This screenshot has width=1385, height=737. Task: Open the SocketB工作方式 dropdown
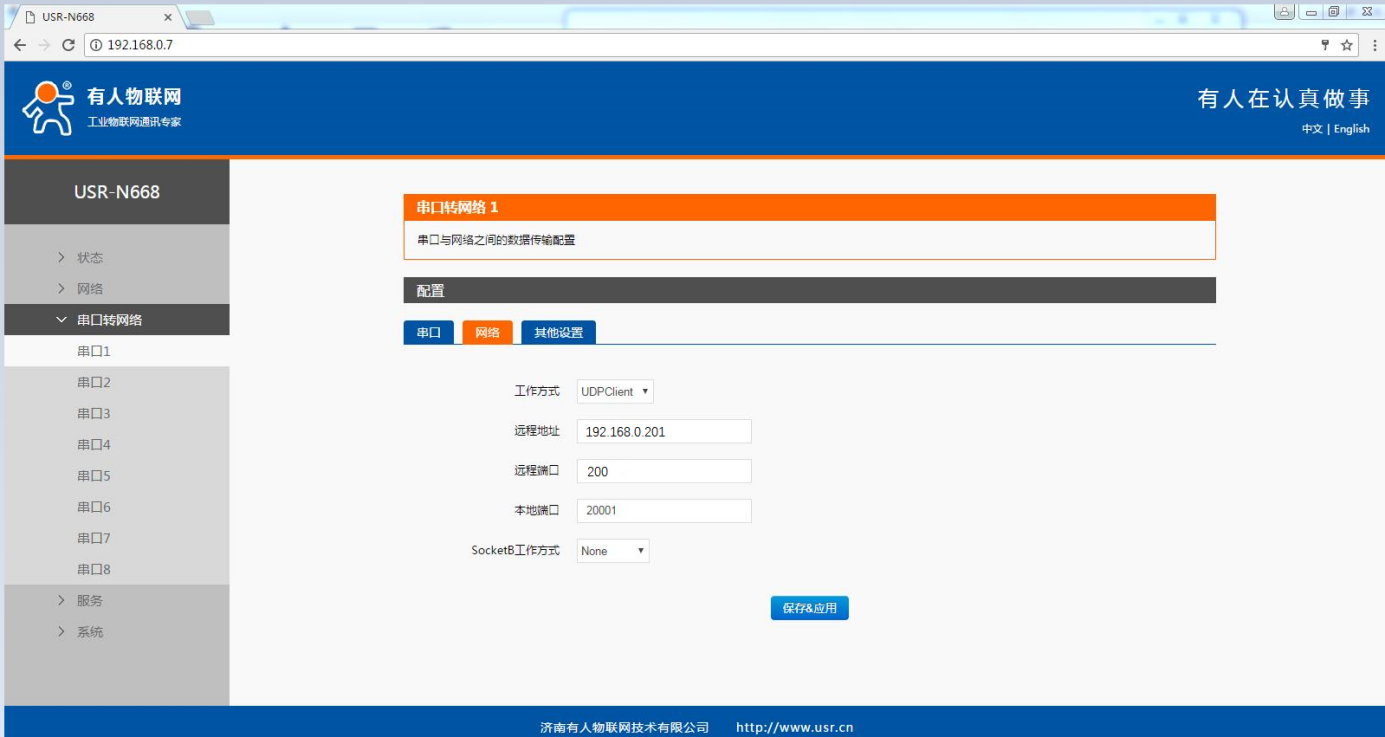[613, 551]
